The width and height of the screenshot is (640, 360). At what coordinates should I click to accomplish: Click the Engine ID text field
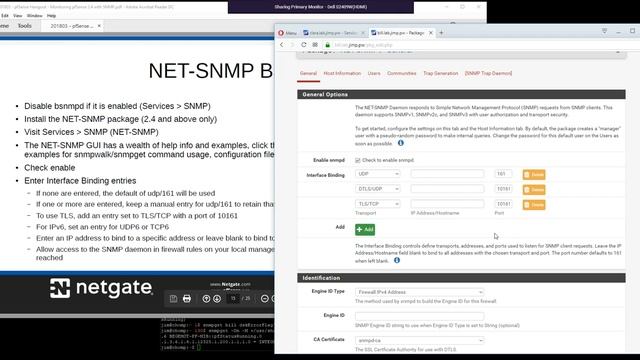(x=420, y=316)
